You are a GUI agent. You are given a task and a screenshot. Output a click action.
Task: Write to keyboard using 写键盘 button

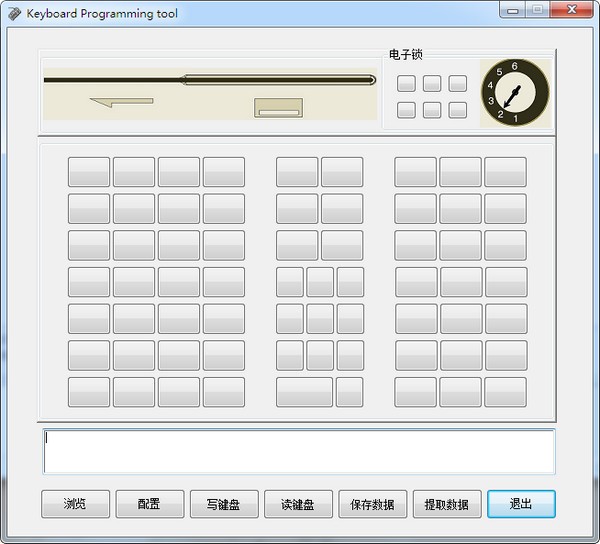(224, 504)
